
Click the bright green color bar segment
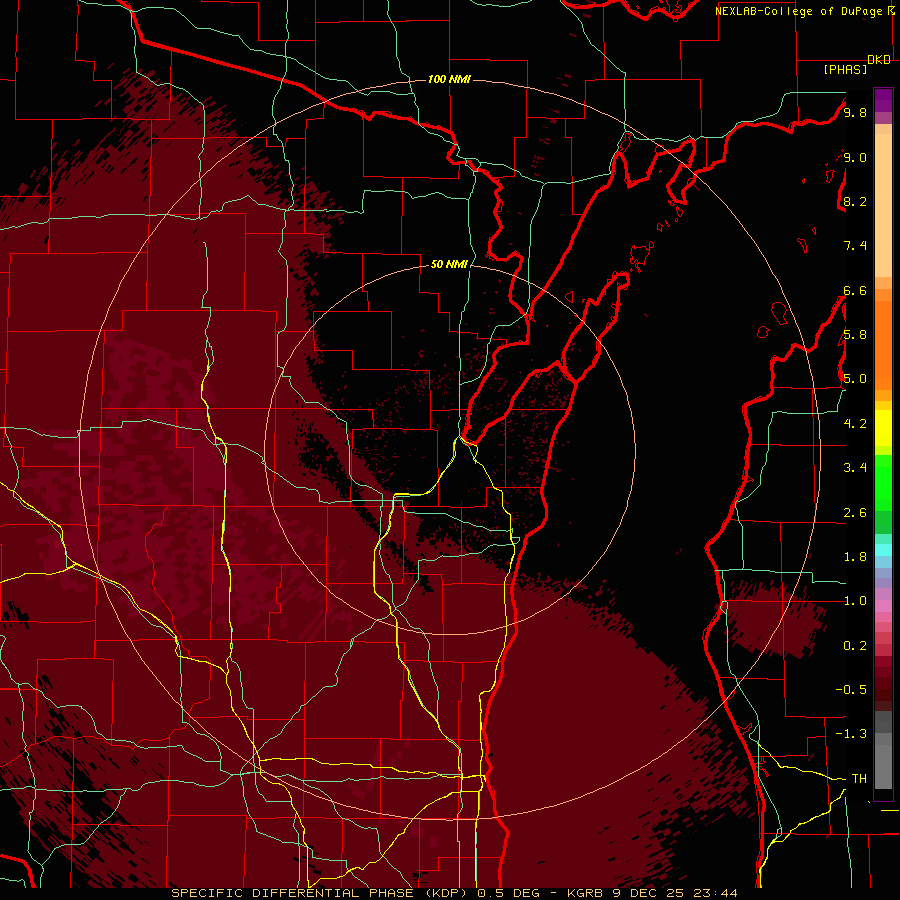pos(883,484)
